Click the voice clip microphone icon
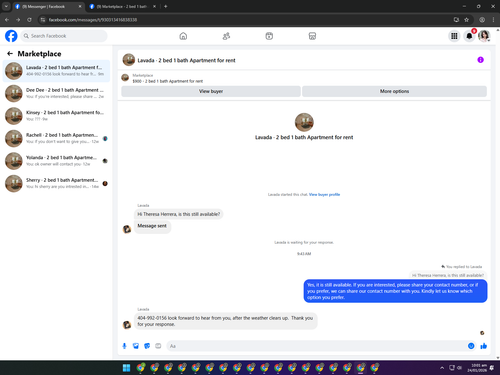The image size is (500, 375). 124,346
